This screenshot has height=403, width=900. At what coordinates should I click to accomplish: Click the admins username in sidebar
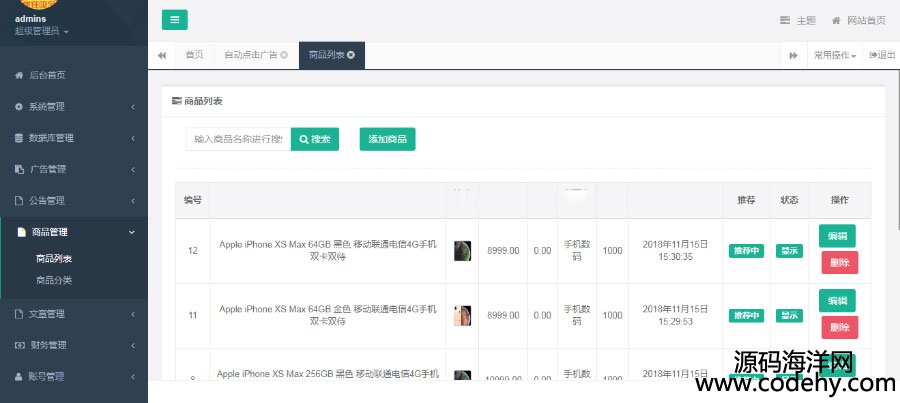tap(30, 19)
